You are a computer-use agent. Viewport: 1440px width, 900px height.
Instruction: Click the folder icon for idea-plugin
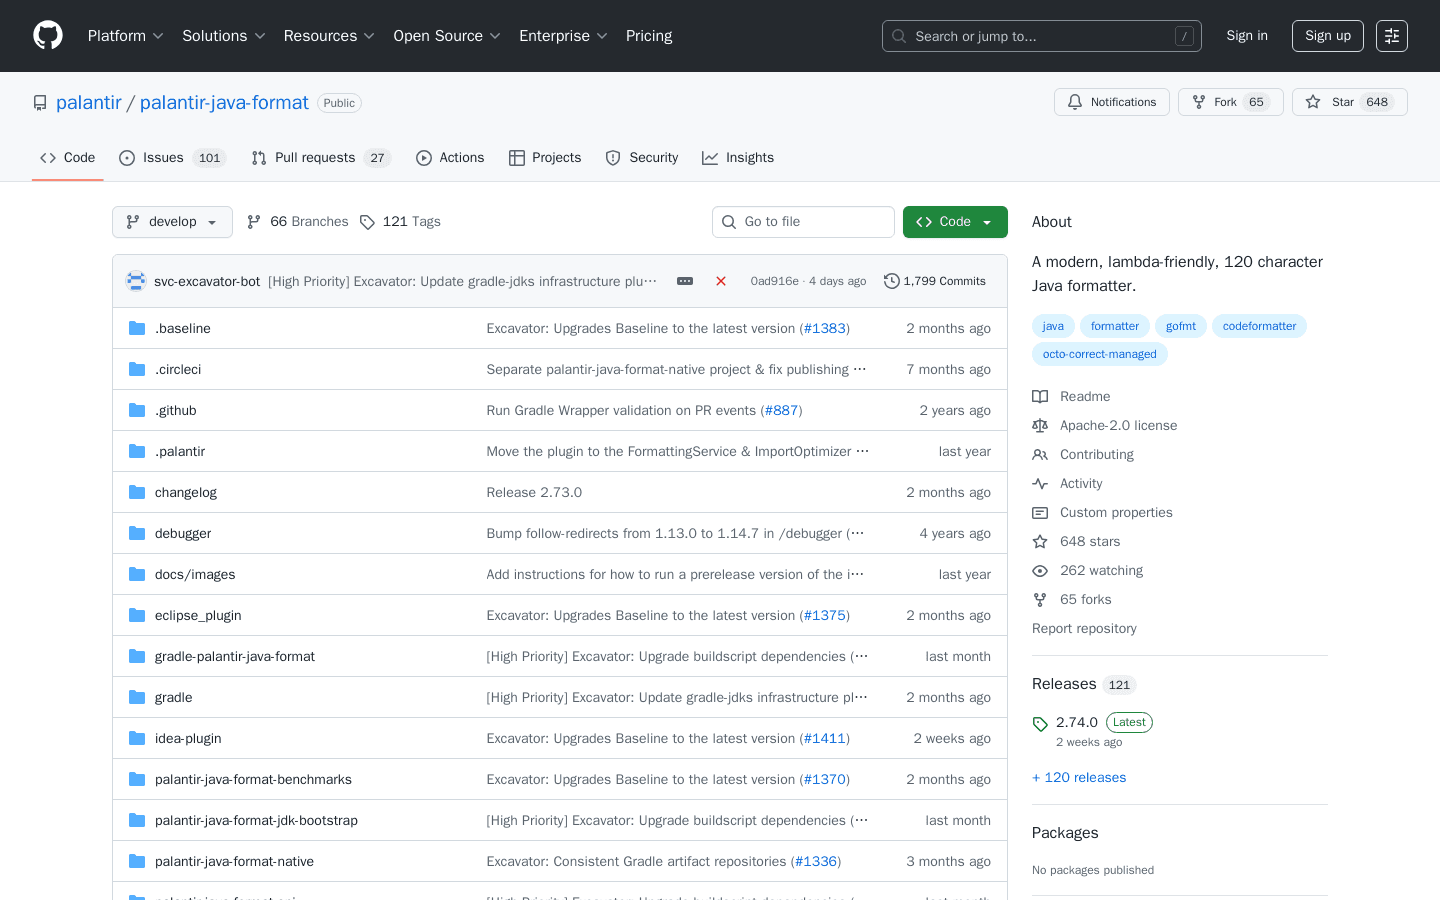137,738
